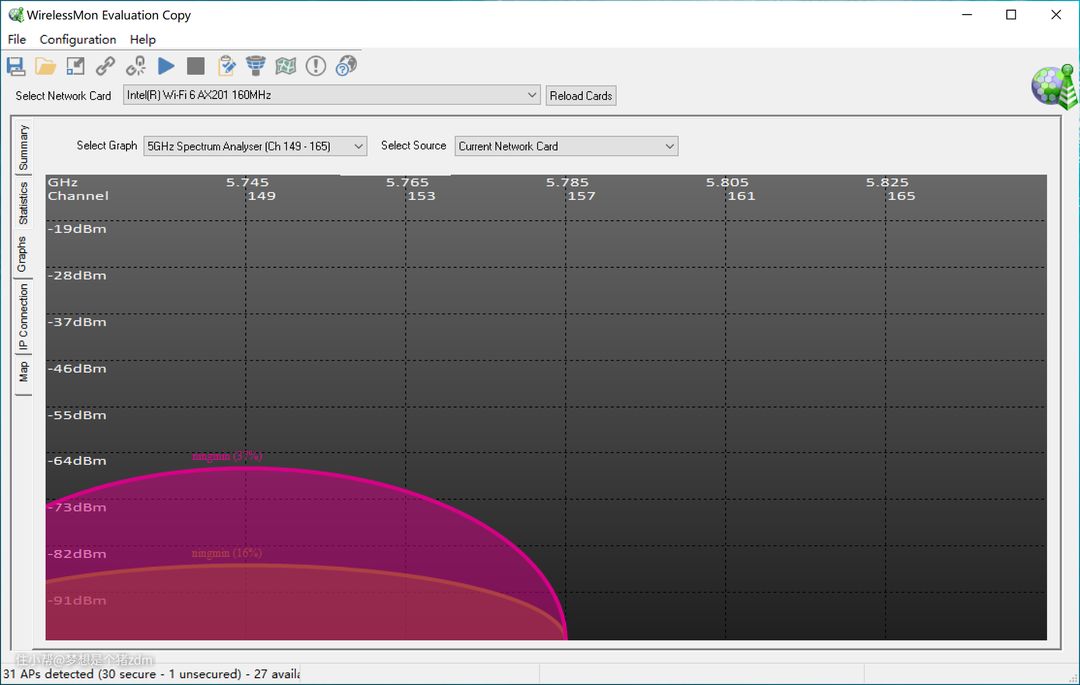
Task: Open the IP Connection side tab
Action: point(24,317)
